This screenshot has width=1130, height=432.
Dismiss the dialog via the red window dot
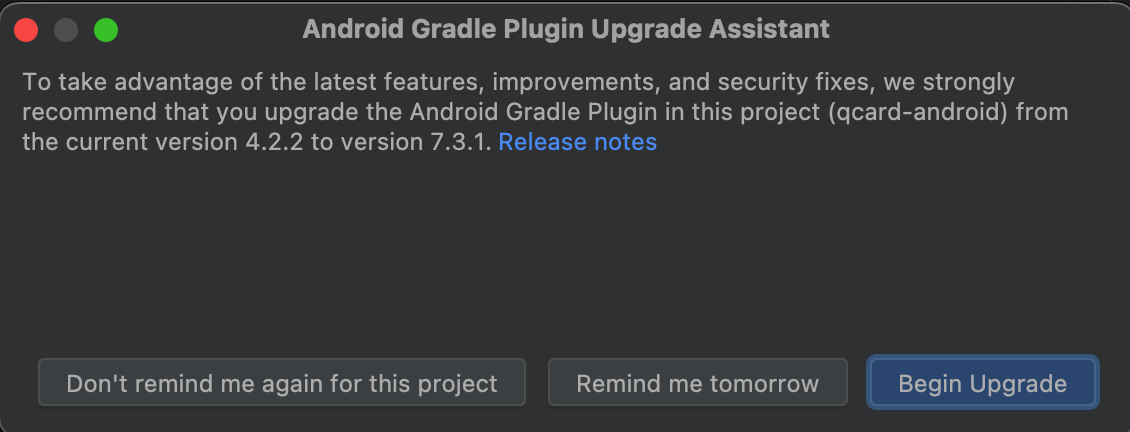click(x=27, y=30)
